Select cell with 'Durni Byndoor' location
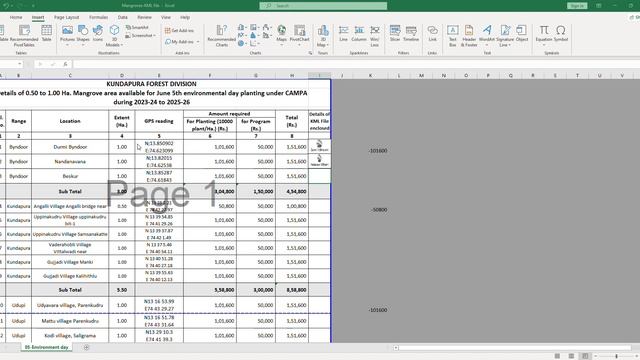Screen dimensions: 640x360 click(70, 147)
